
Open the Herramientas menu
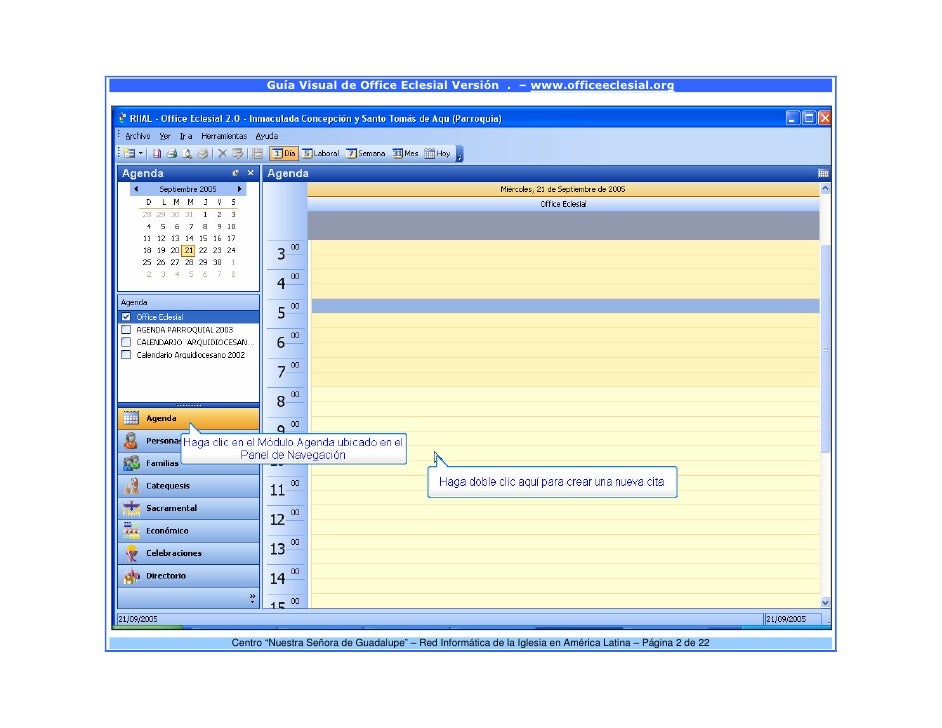click(223, 136)
